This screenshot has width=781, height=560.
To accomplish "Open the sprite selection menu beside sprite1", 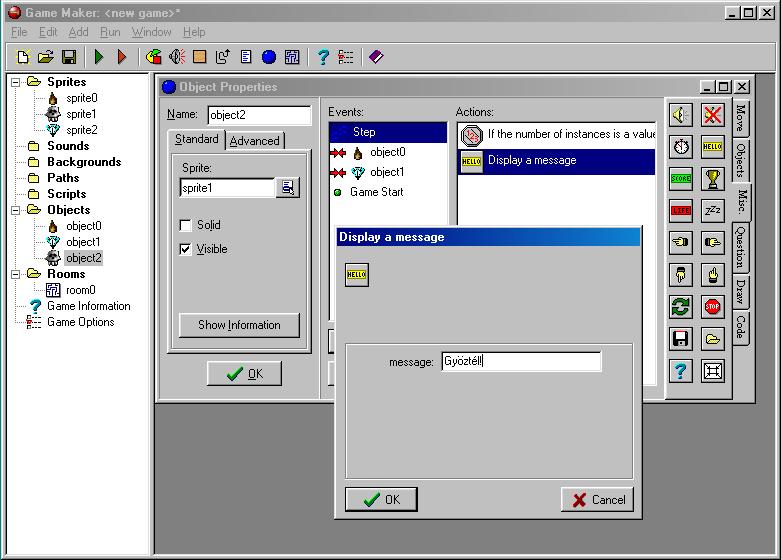I will pos(288,187).
